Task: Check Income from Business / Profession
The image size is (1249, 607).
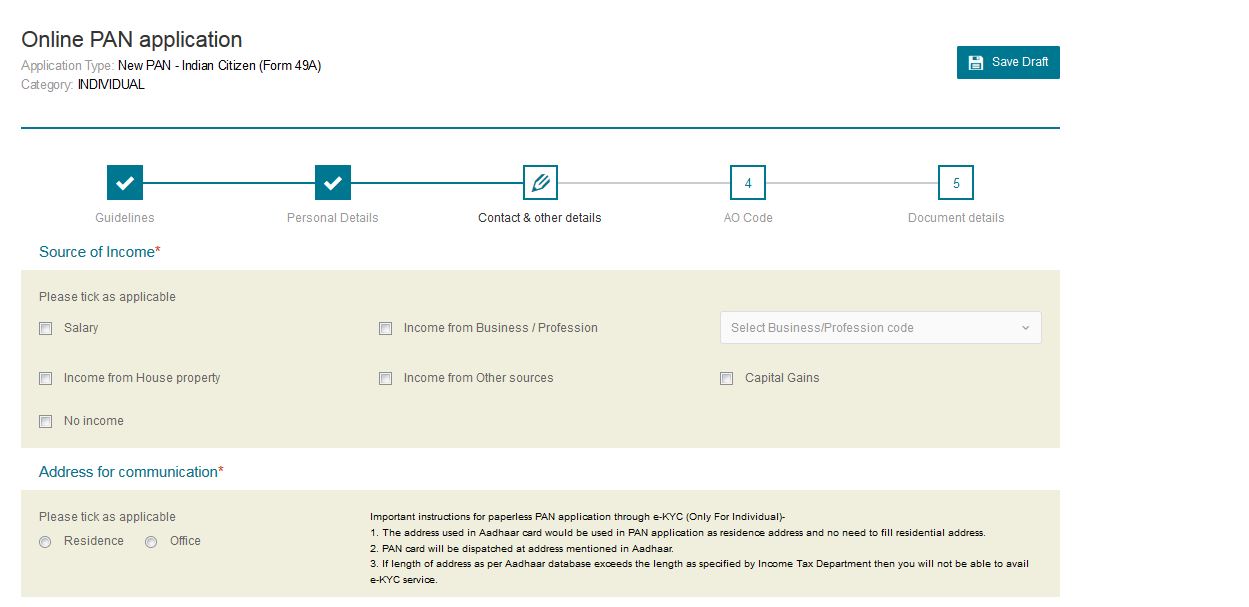Action: pyautogui.click(x=386, y=328)
